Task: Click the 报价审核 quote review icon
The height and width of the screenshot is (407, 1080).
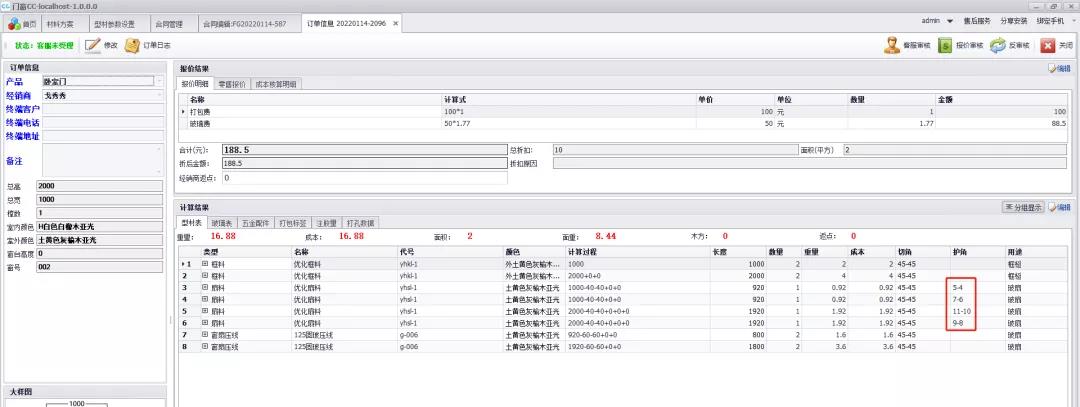Action: click(944, 45)
